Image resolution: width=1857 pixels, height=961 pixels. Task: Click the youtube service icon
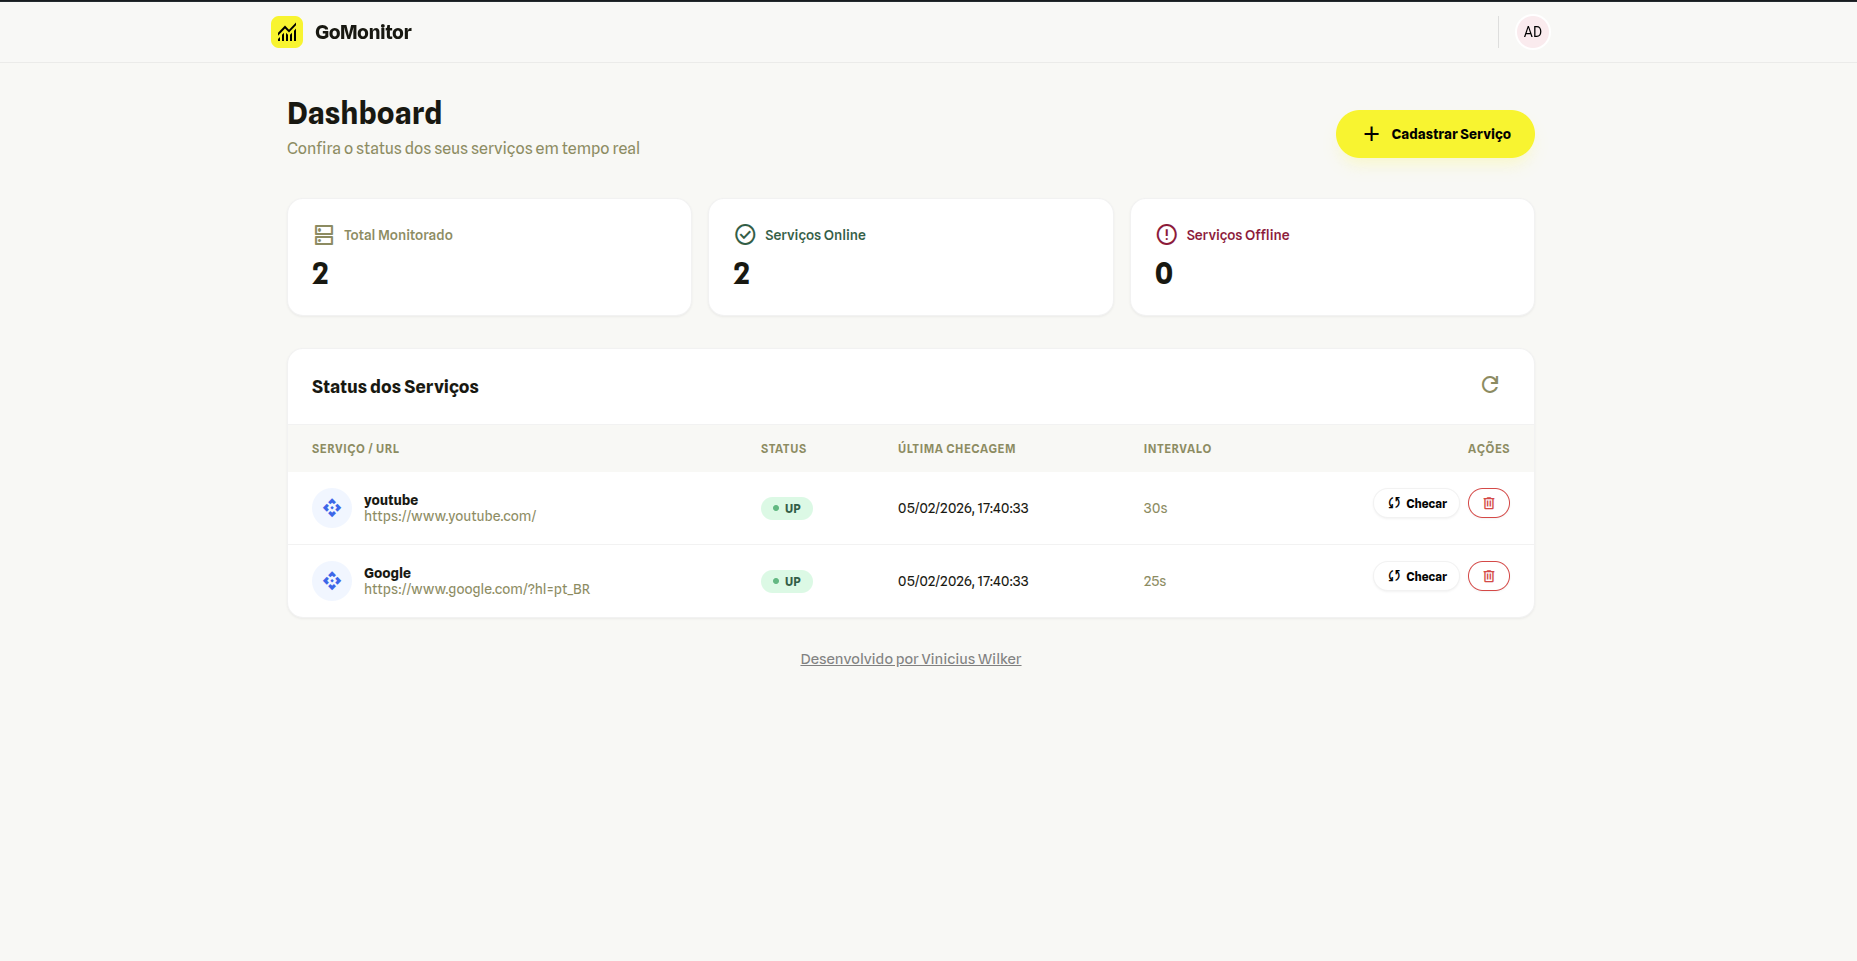(x=332, y=508)
